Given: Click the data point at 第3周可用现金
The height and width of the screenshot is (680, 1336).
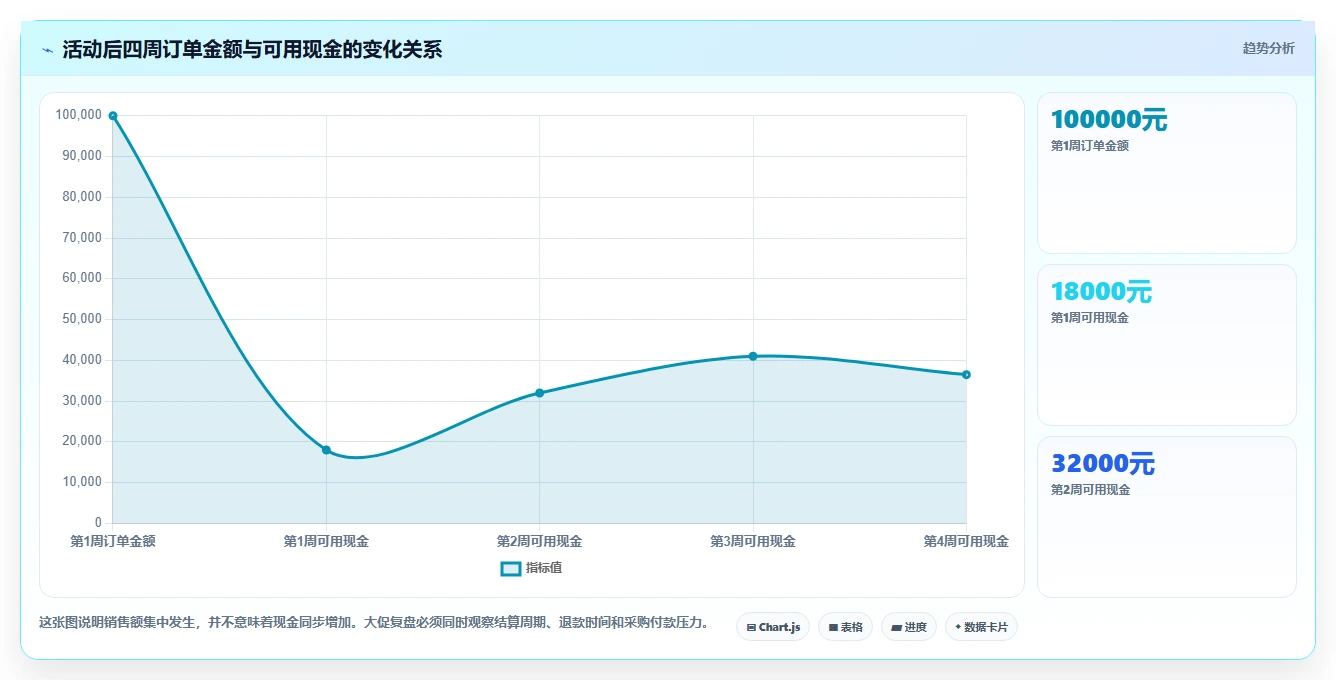Looking at the screenshot, I should [753, 356].
